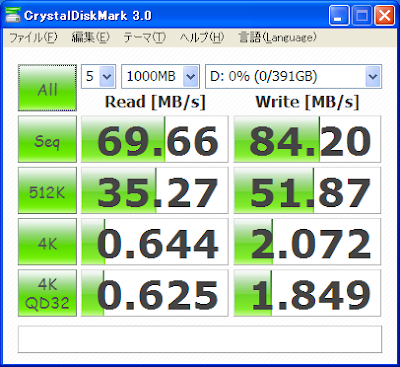This screenshot has height=367, width=400.
Task: Start the 4K QD32 test
Action: 47,293
